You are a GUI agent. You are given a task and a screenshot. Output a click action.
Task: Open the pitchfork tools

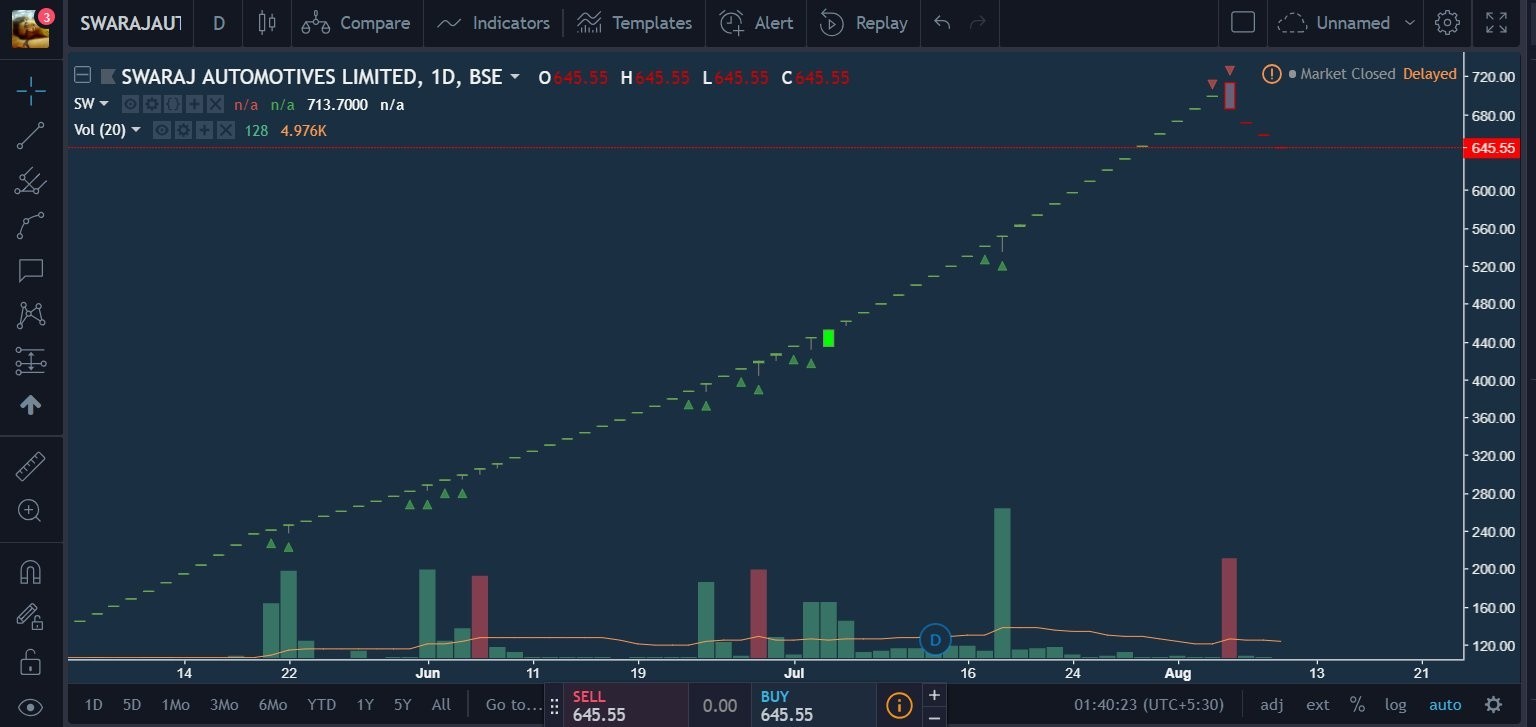coord(30,181)
